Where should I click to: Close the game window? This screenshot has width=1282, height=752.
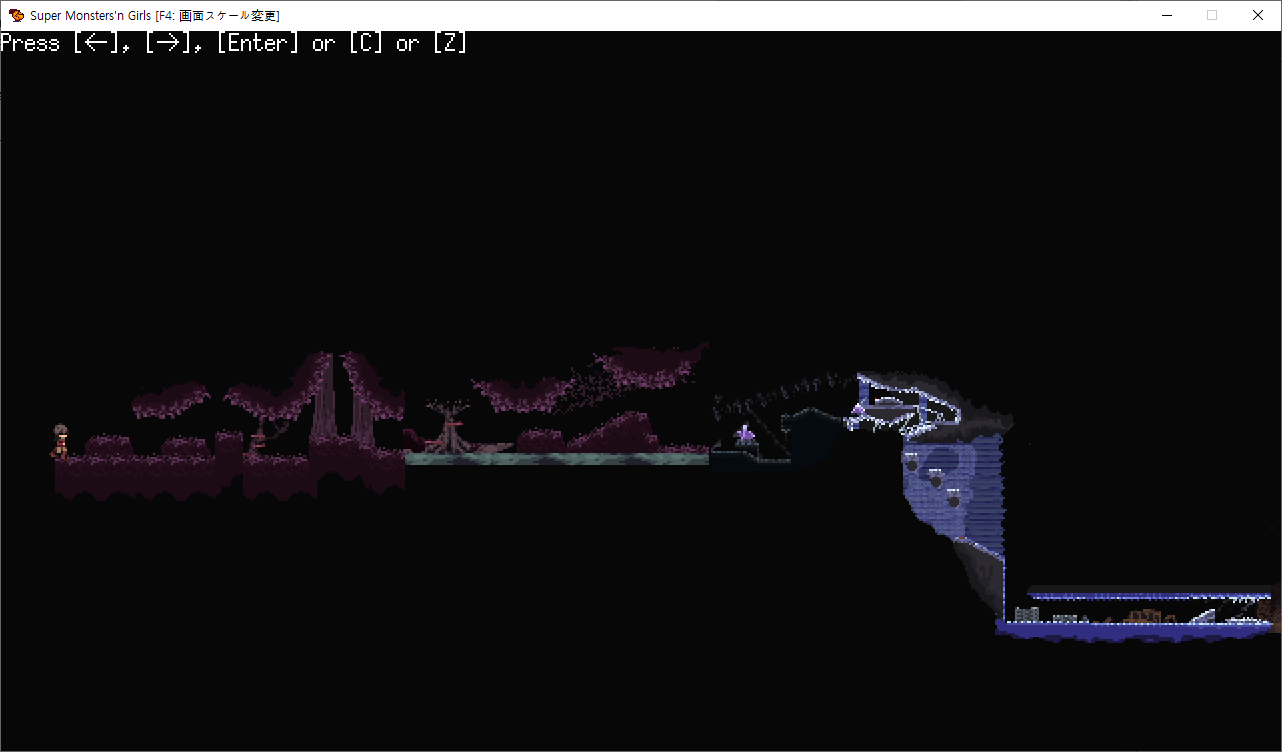point(1258,15)
